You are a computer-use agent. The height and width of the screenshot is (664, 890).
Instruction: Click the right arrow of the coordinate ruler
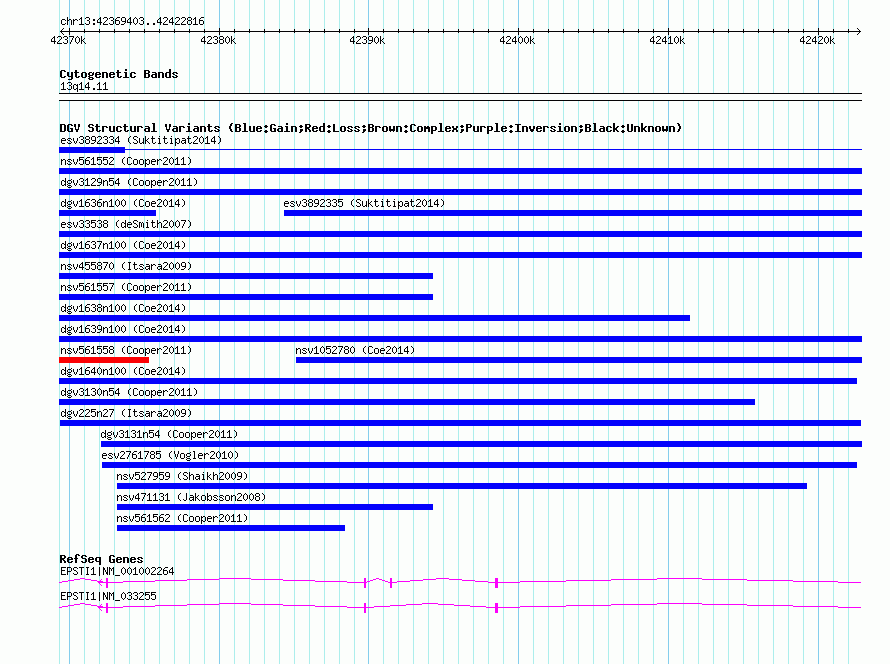pos(858,31)
